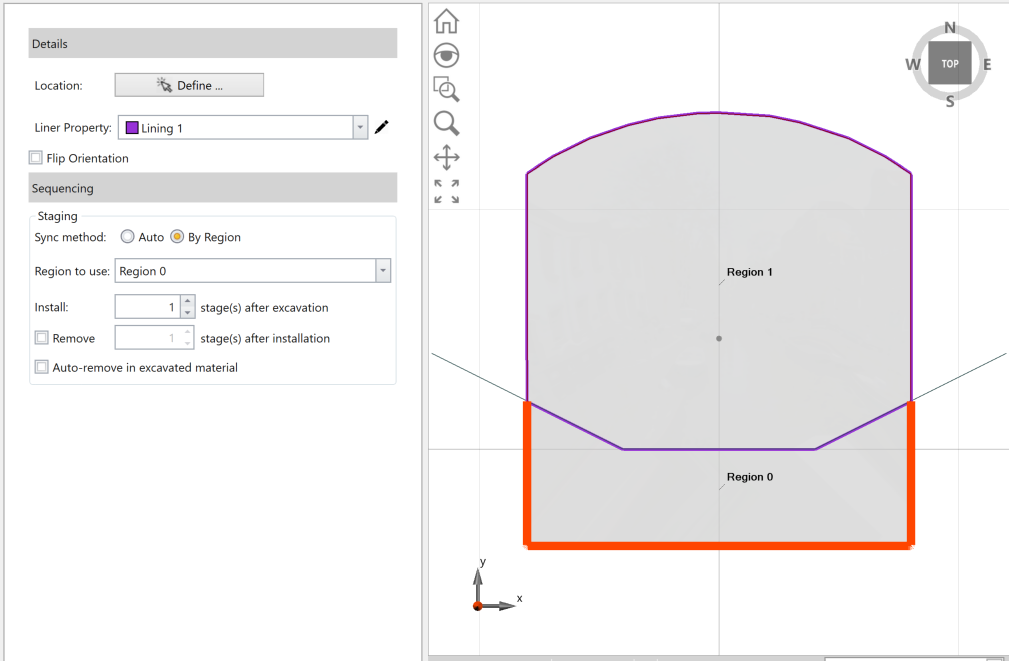Enable the Remove checkbox
This screenshot has width=1009, height=661.
point(42,338)
